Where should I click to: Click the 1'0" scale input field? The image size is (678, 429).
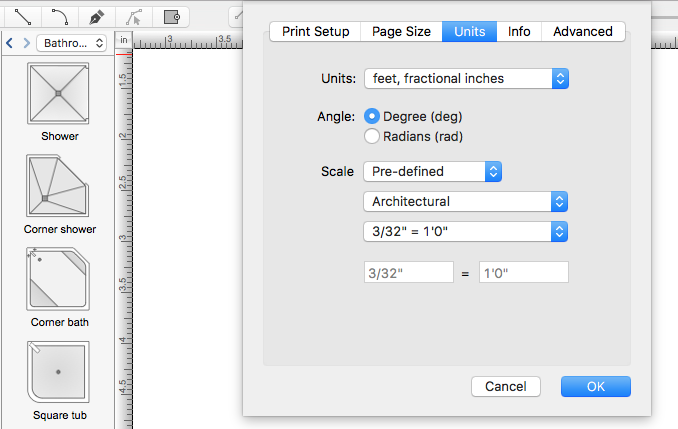coord(524,272)
